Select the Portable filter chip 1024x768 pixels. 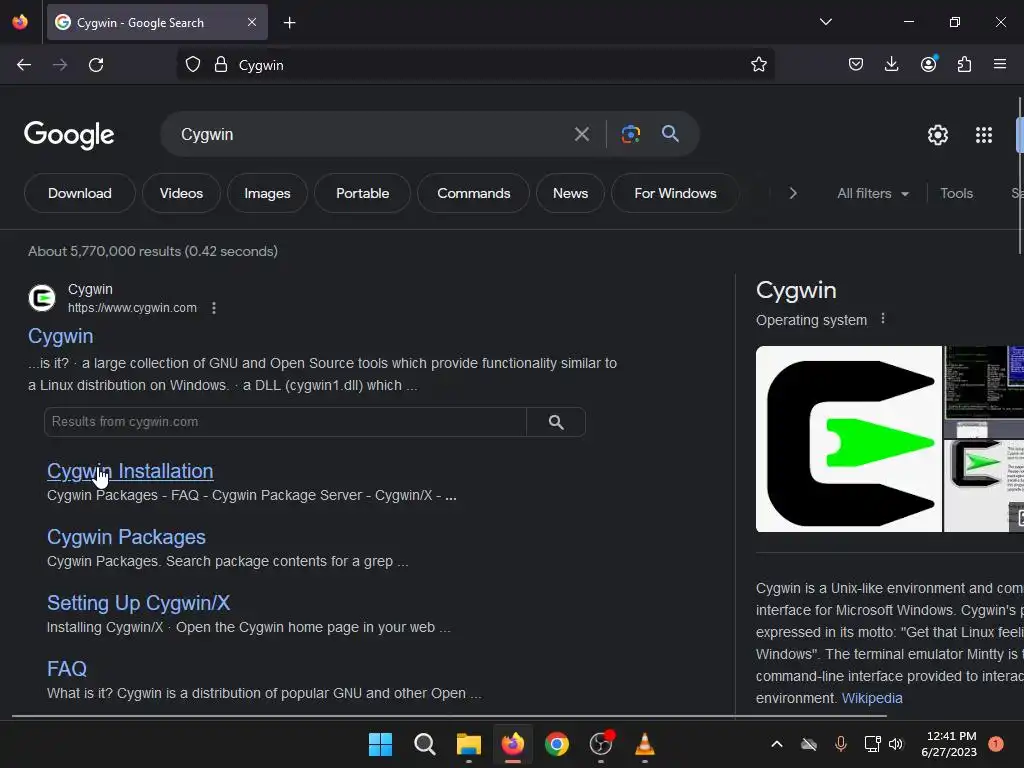362,193
